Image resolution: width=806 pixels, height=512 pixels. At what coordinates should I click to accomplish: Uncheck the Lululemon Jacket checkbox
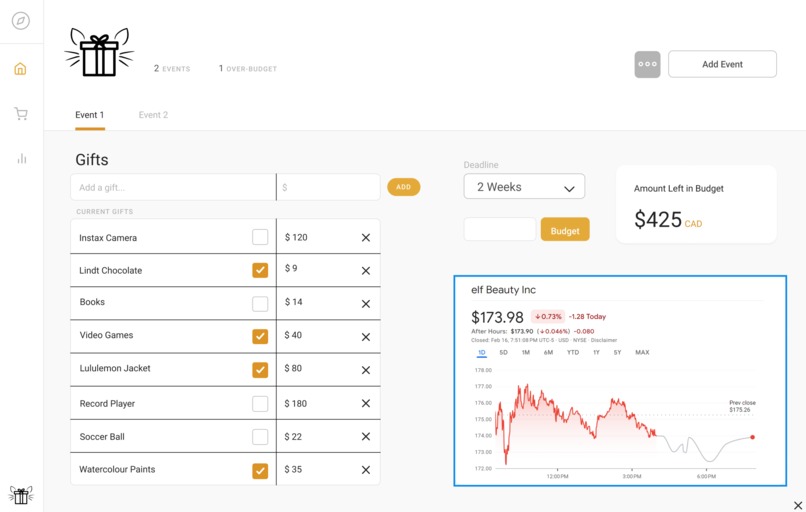pyautogui.click(x=260, y=370)
